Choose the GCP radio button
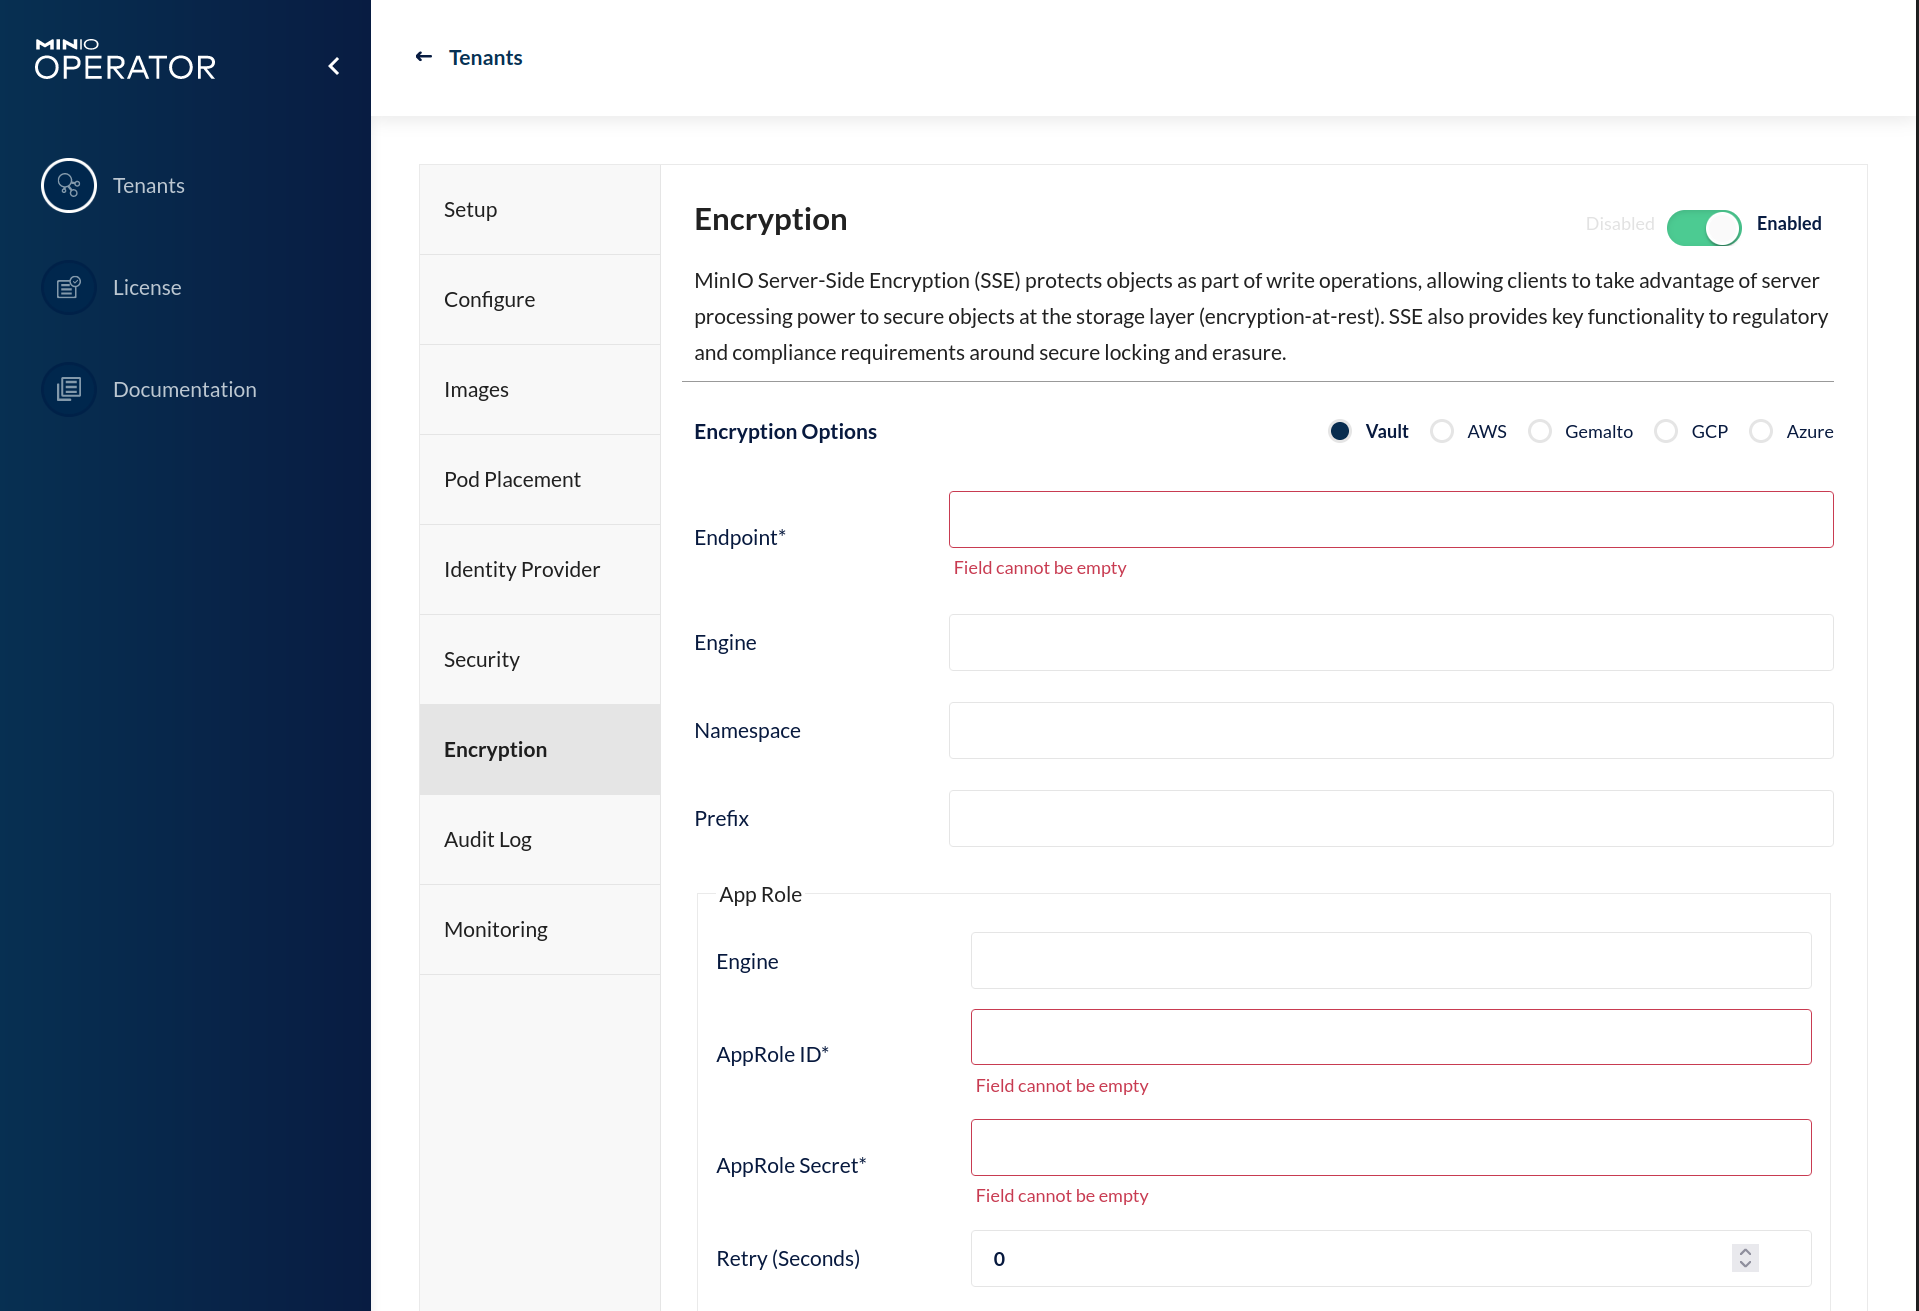This screenshot has width=1919, height=1311. pos(1666,432)
